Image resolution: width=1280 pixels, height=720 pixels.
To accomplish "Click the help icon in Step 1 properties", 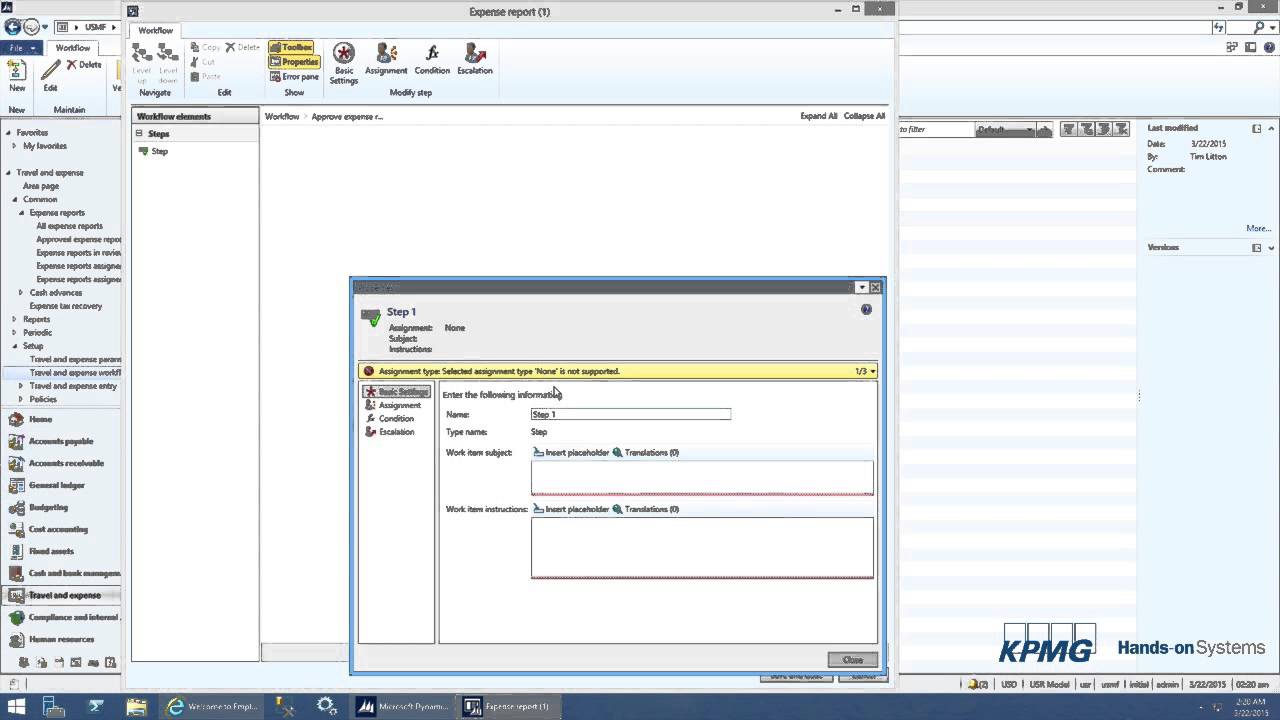I will tap(866, 310).
